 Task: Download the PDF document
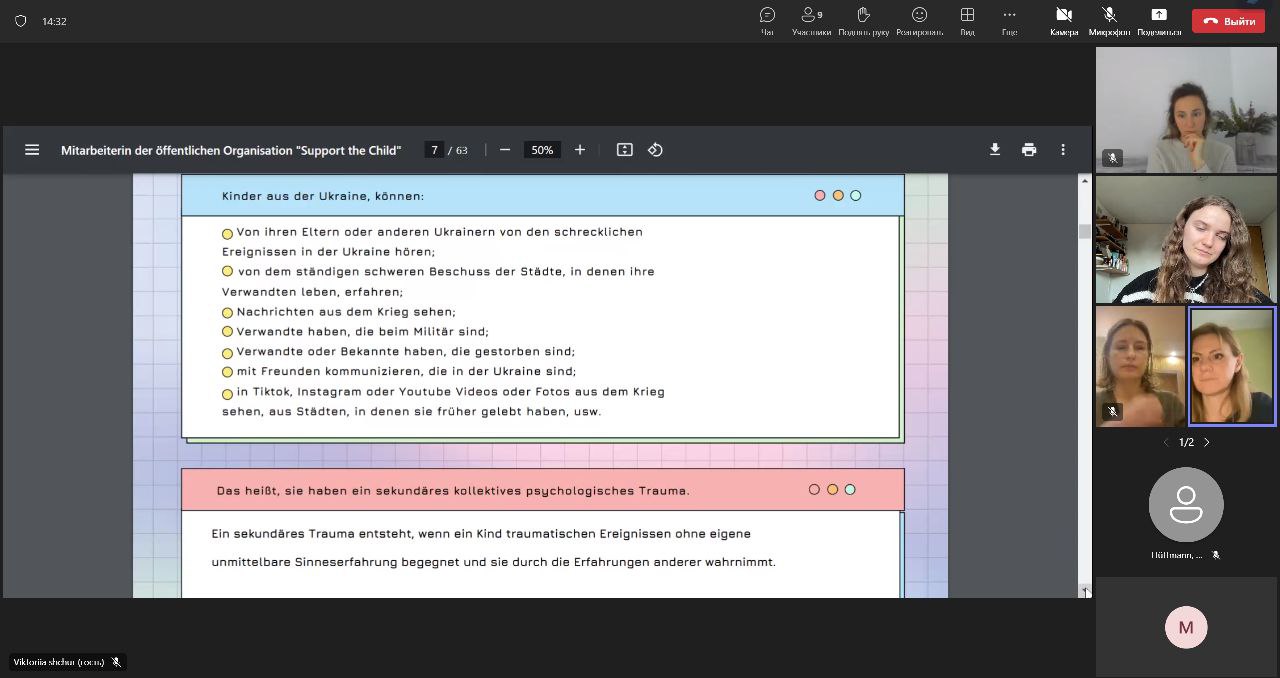[995, 150]
